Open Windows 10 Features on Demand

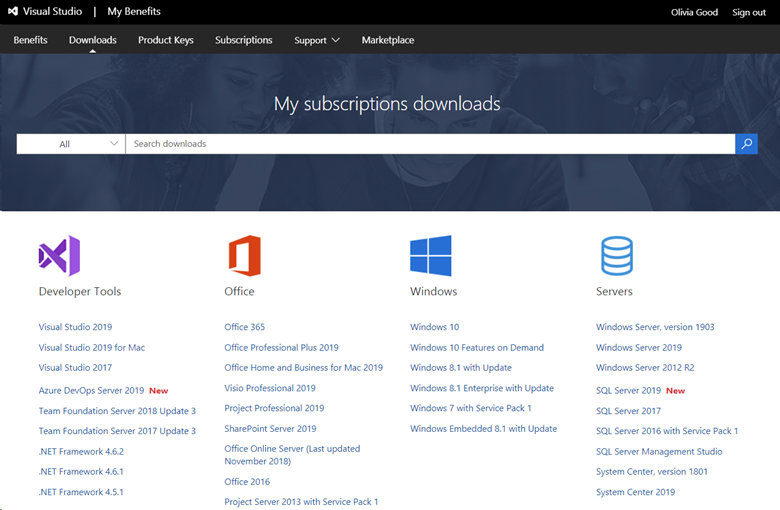coord(477,347)
